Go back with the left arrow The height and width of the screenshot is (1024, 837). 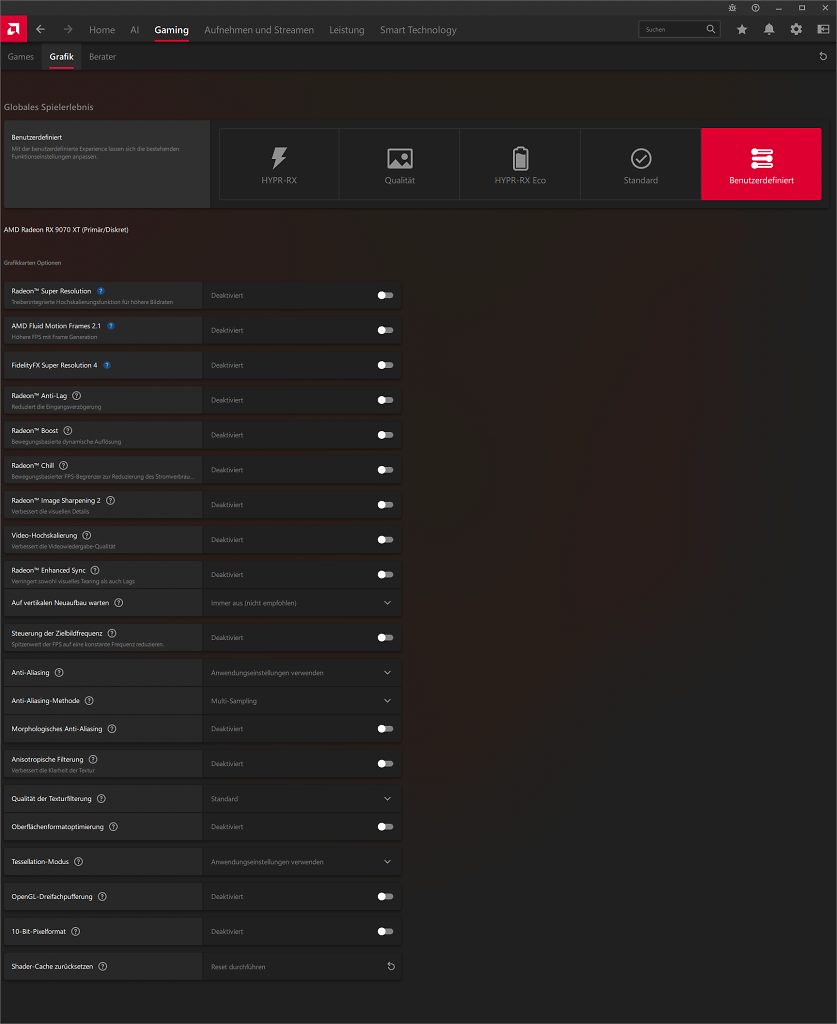40,29
